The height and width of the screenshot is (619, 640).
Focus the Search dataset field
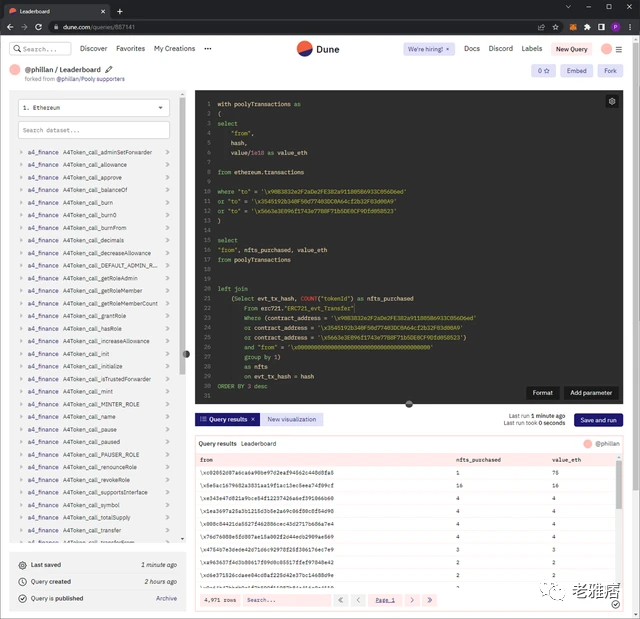click(94, 130)
